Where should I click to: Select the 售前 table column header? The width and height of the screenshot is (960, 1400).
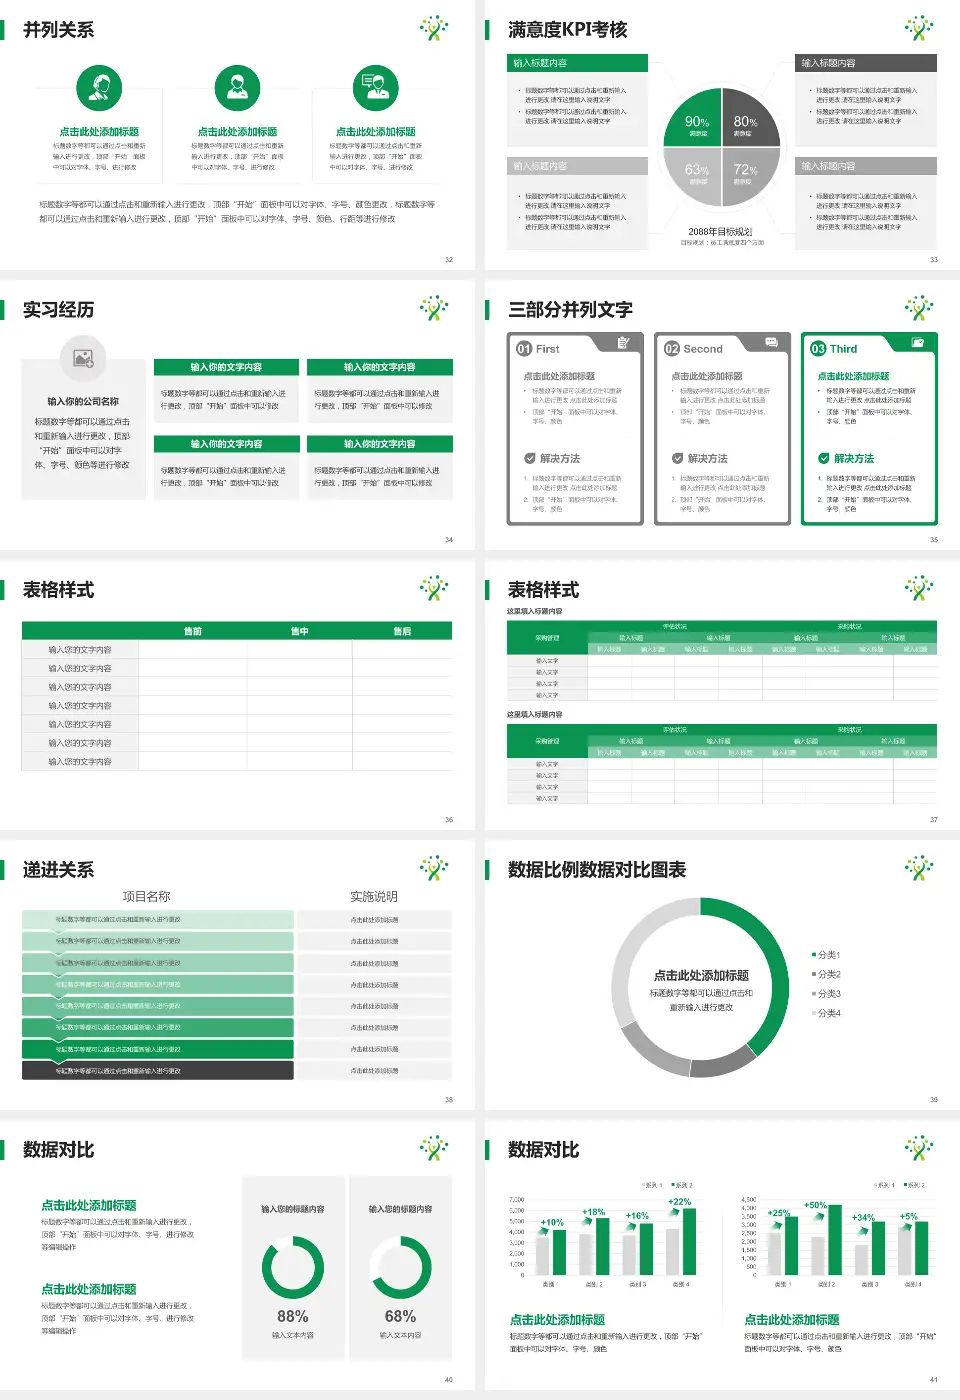click(193, 631)
